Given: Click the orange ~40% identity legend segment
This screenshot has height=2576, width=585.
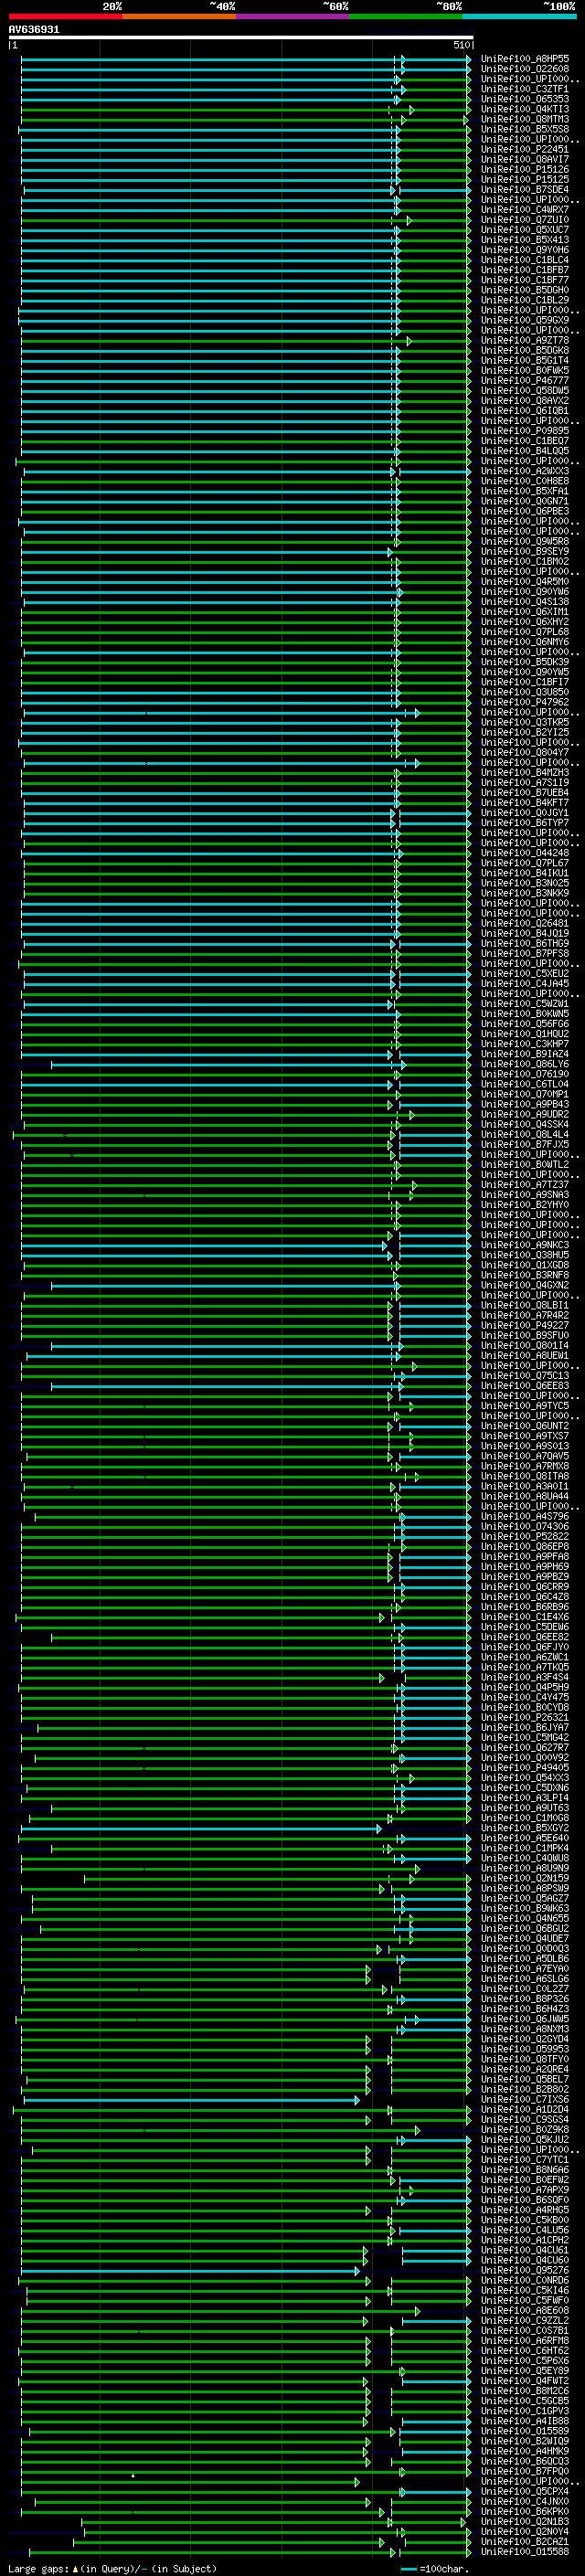Looking at the screenshot, I should [179, 16].
